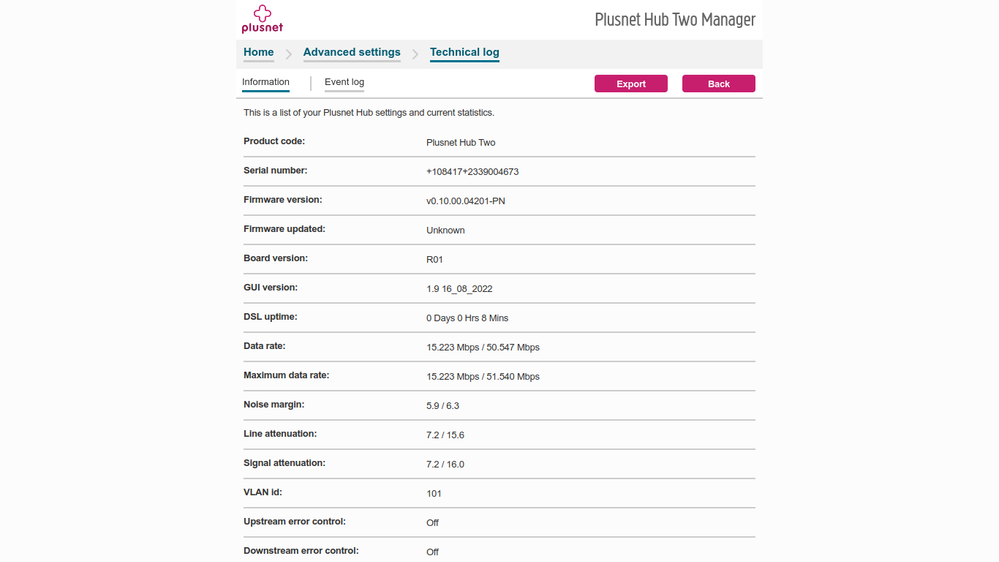Select the serial number value
Image resolution: width=999 pixels, height=562 pixels.
coord(472,172)
